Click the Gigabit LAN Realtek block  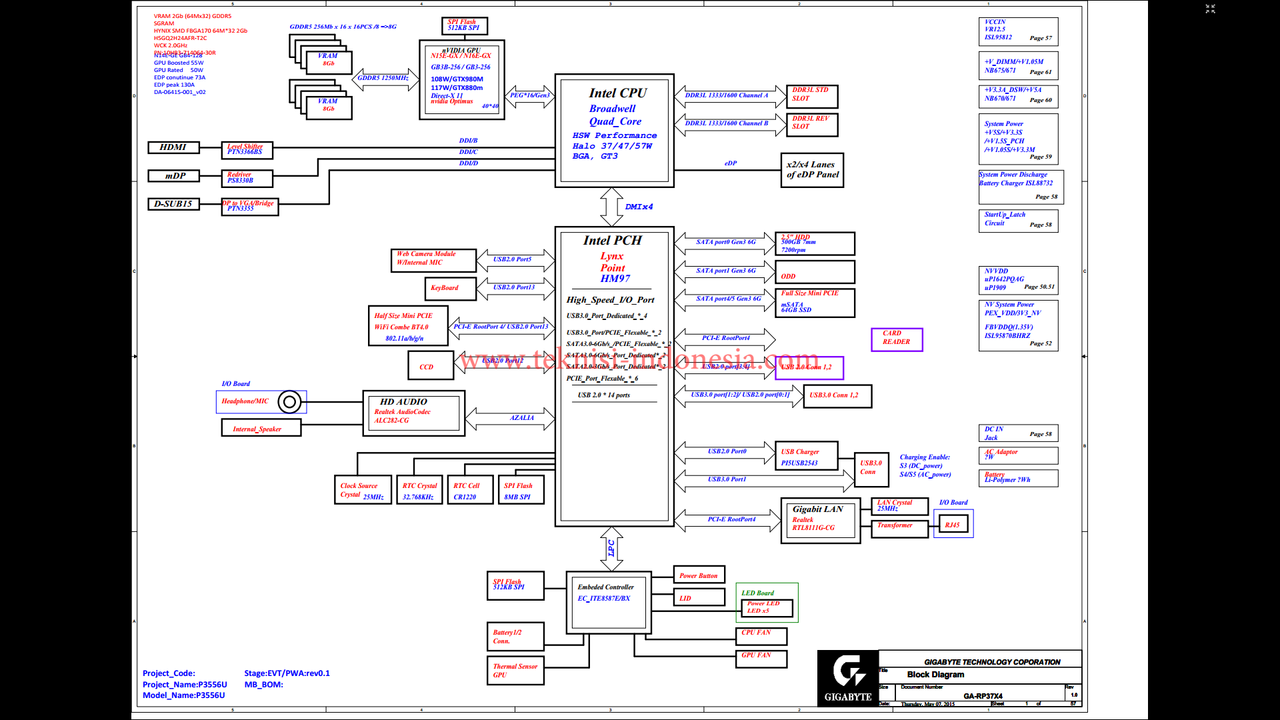pos(820,521)
